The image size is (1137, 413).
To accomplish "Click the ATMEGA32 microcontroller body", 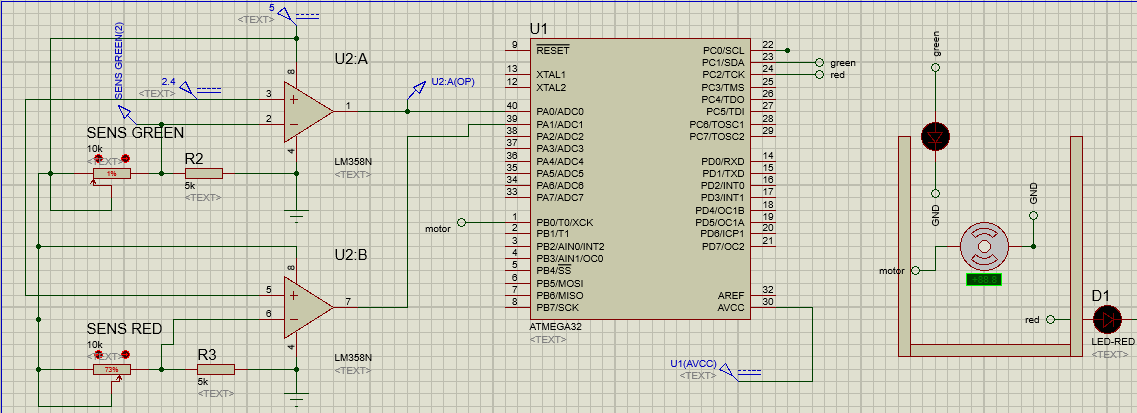I will [640, 180].
